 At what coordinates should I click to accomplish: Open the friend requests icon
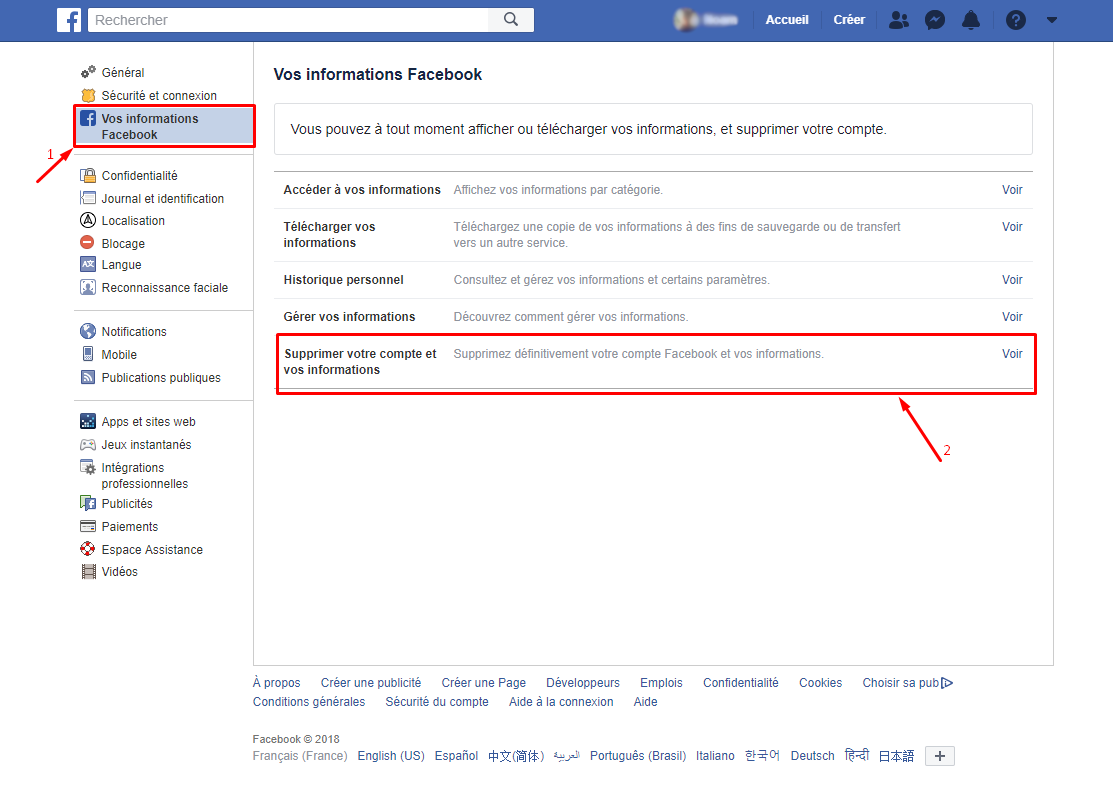coord(899,20)
